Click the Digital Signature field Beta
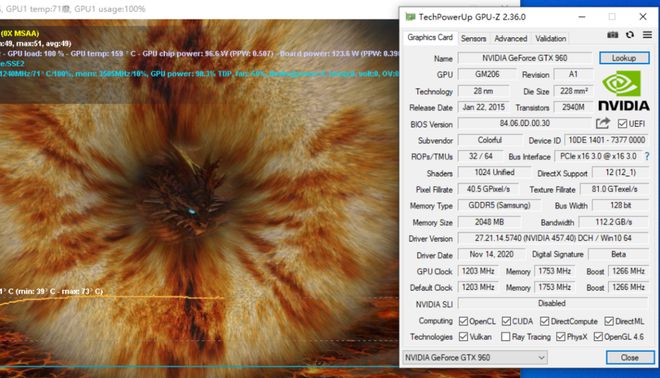 618,254
